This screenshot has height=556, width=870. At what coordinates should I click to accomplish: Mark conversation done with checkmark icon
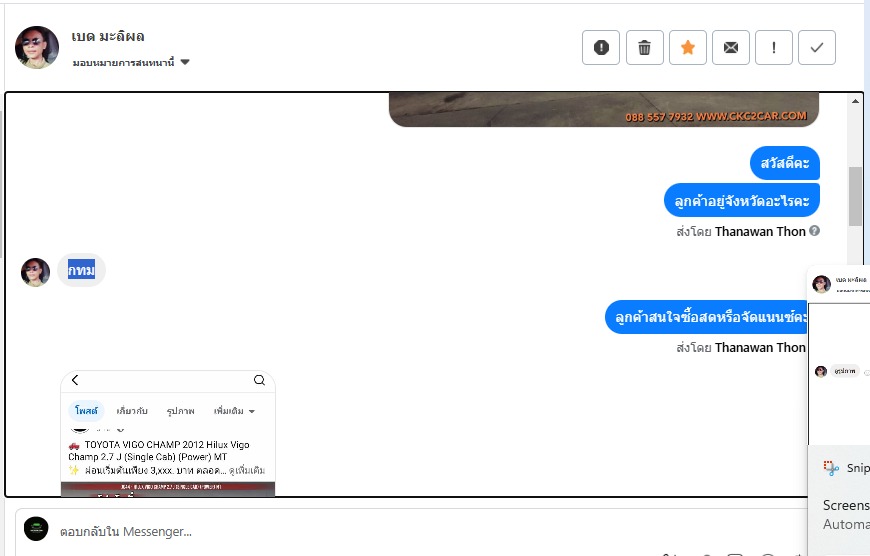click(x=817, y=48)
